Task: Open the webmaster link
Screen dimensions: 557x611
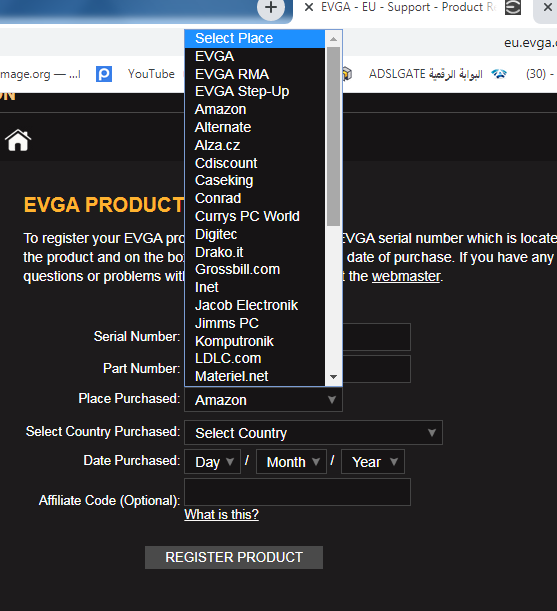Action: (x=406, y=276)
